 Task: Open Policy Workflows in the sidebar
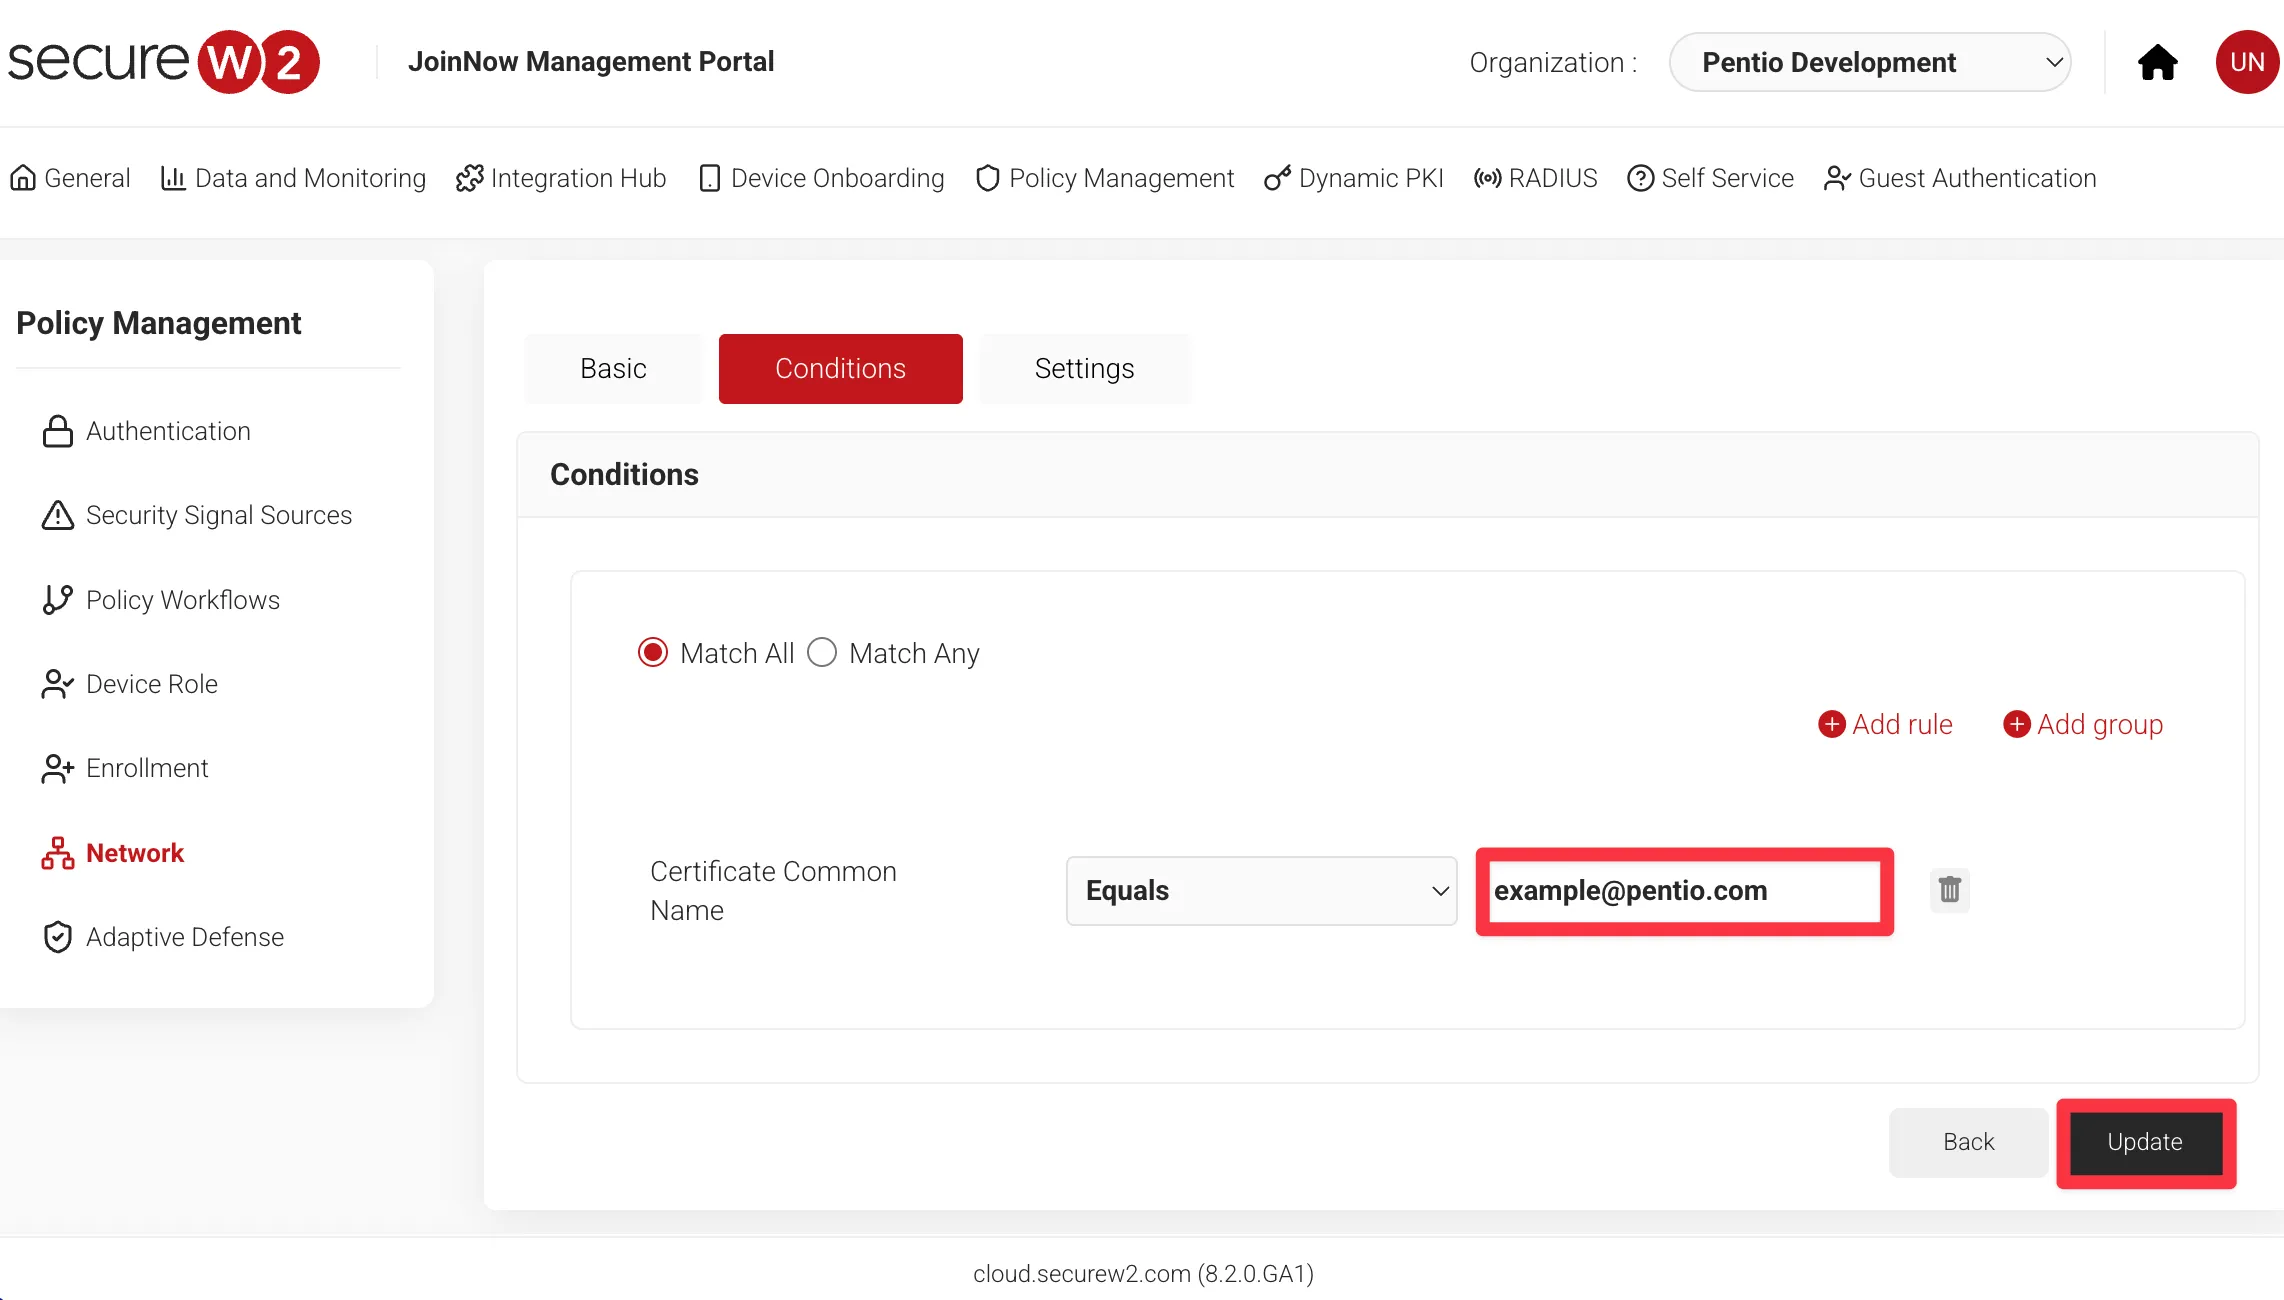[182, 600]
